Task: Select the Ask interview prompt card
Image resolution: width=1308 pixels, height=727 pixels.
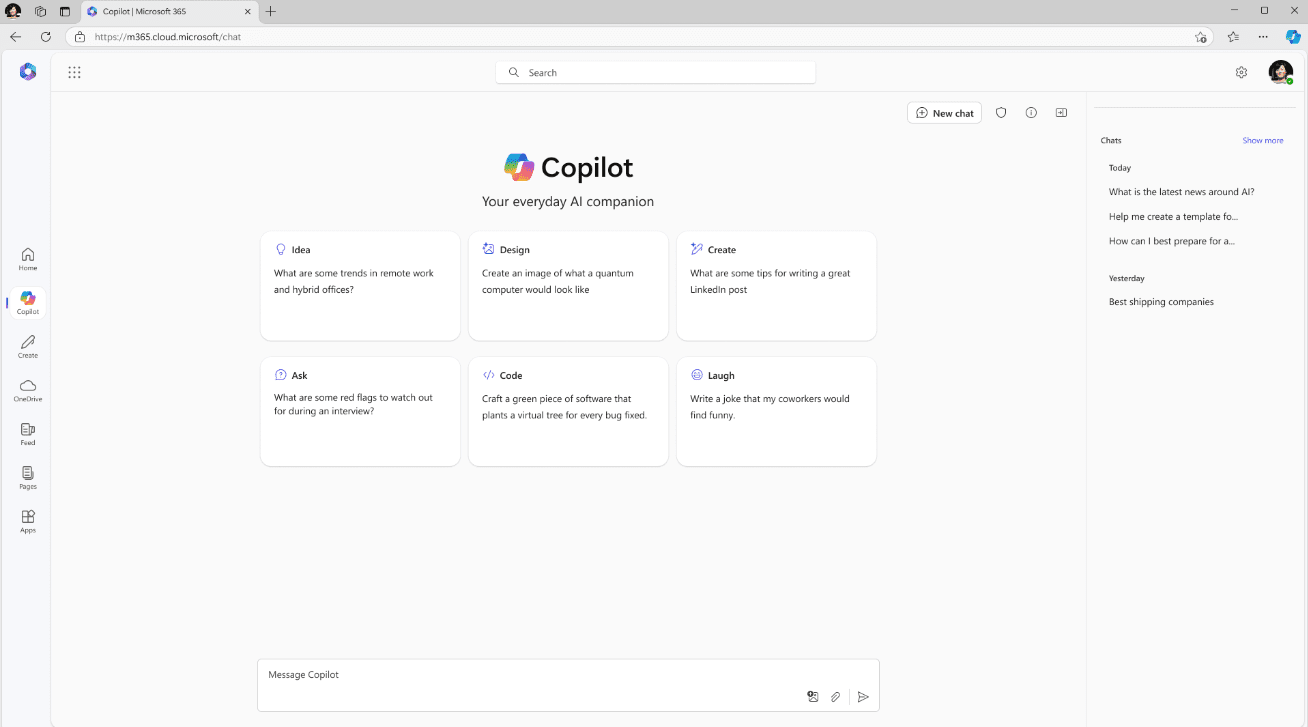Action: pos(360,411)
